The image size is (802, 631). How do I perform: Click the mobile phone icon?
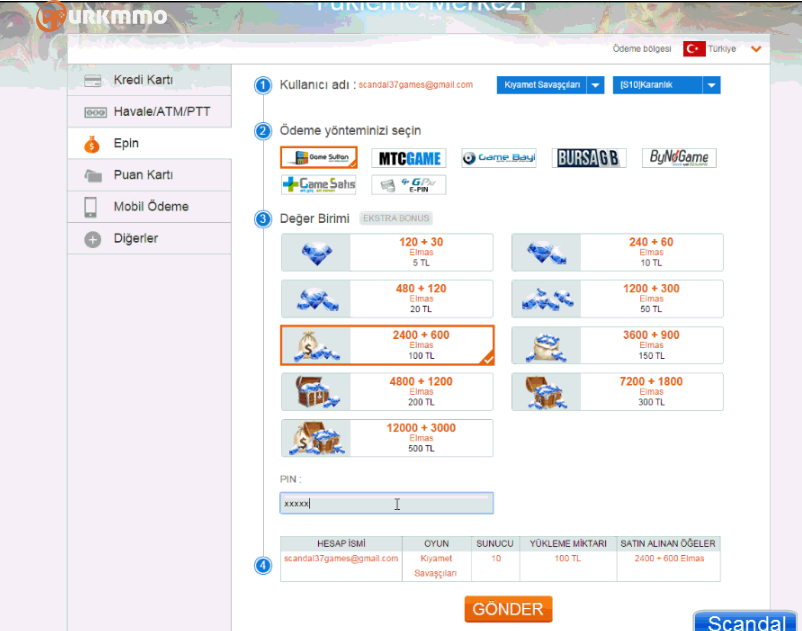click(91, 207)
